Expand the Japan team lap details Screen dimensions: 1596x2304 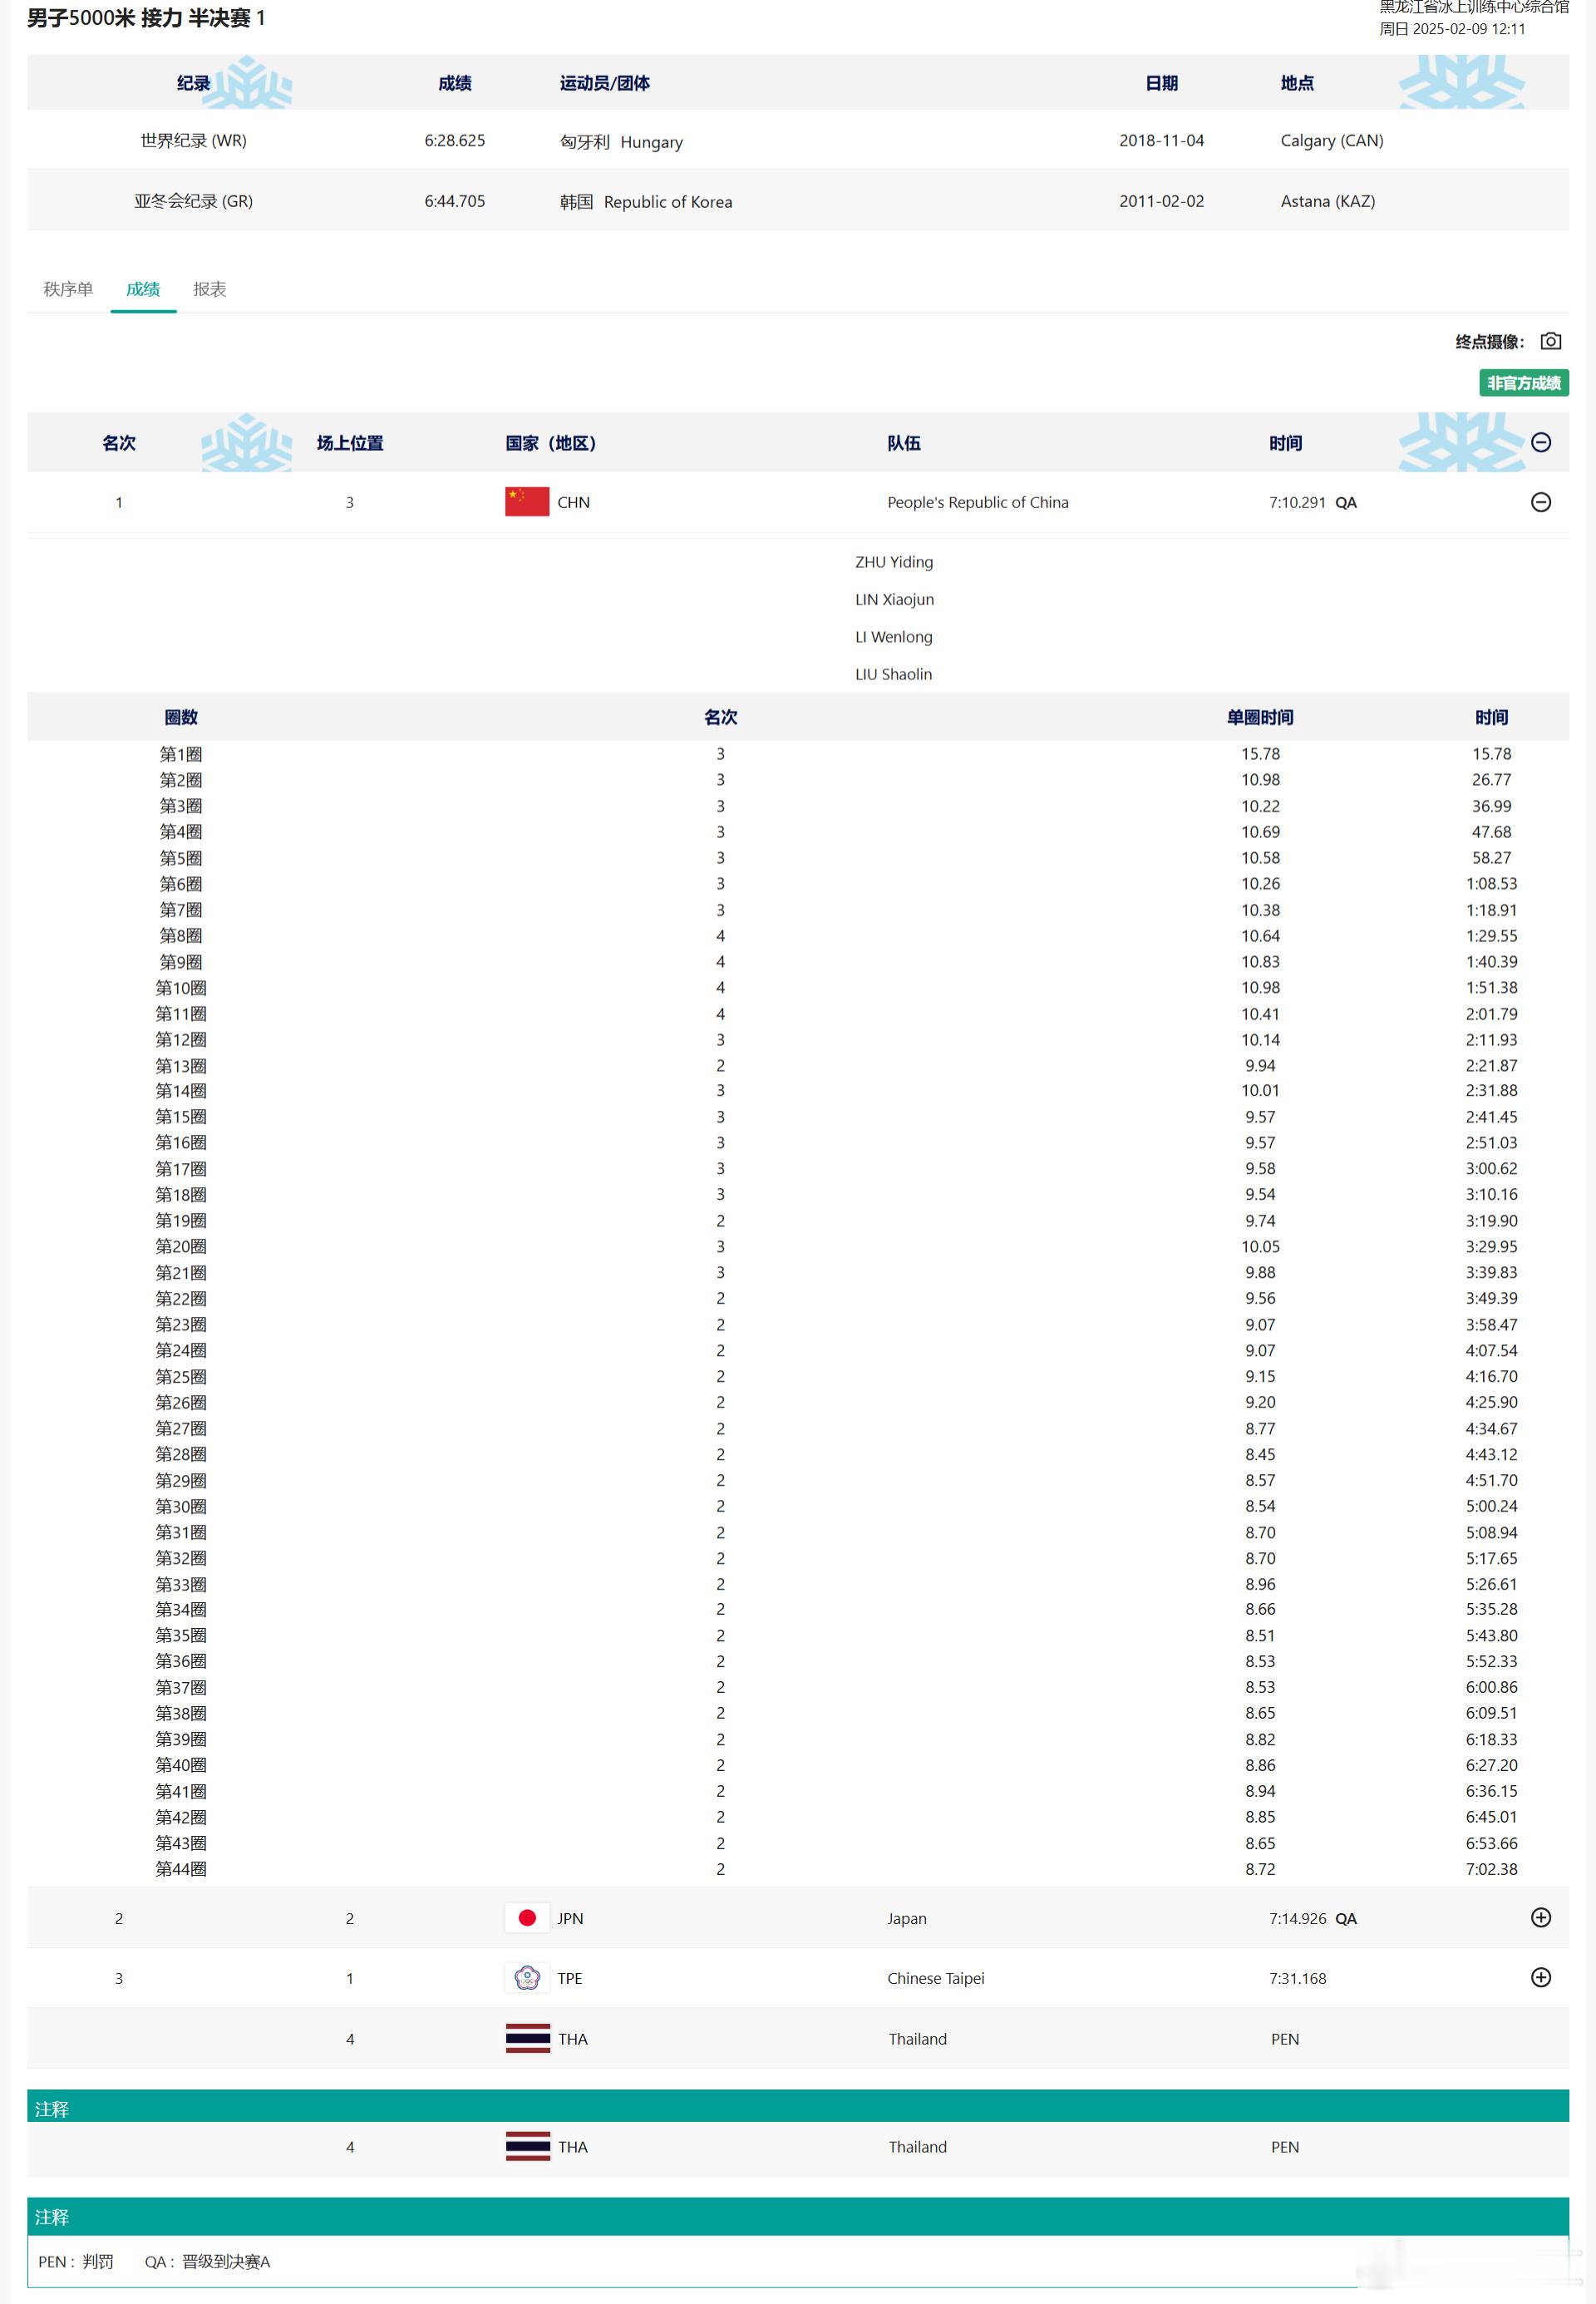(x=1541, y=1917)
